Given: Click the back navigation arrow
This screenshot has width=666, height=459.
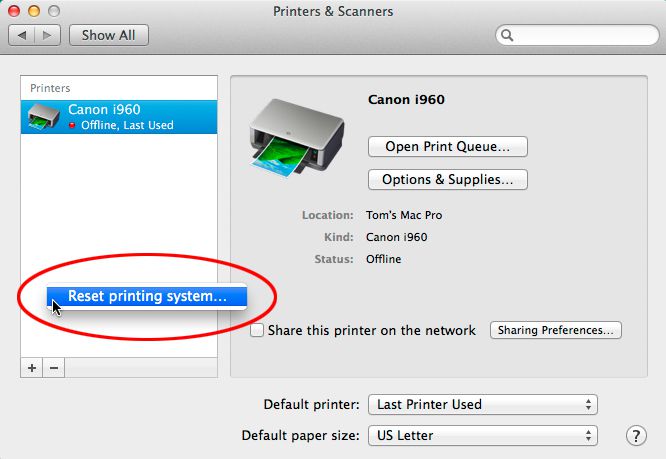Looking at the screenshot, I should (x=22, y=35).
